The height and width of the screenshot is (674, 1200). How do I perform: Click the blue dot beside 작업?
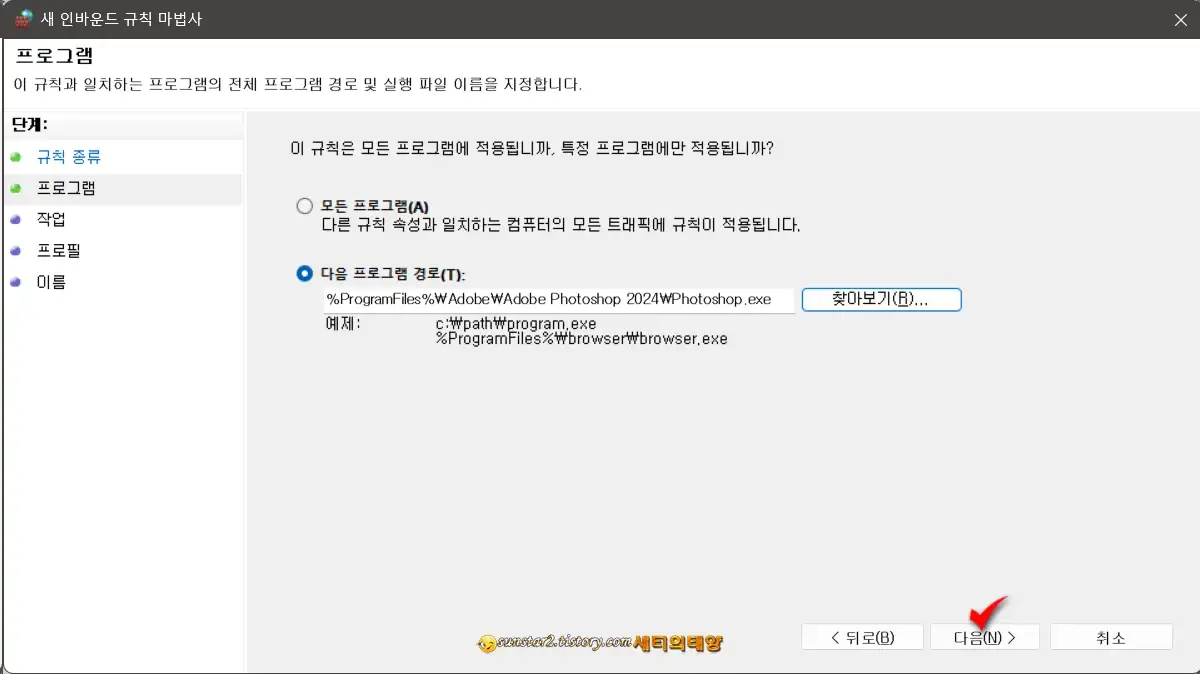(14, 219)
